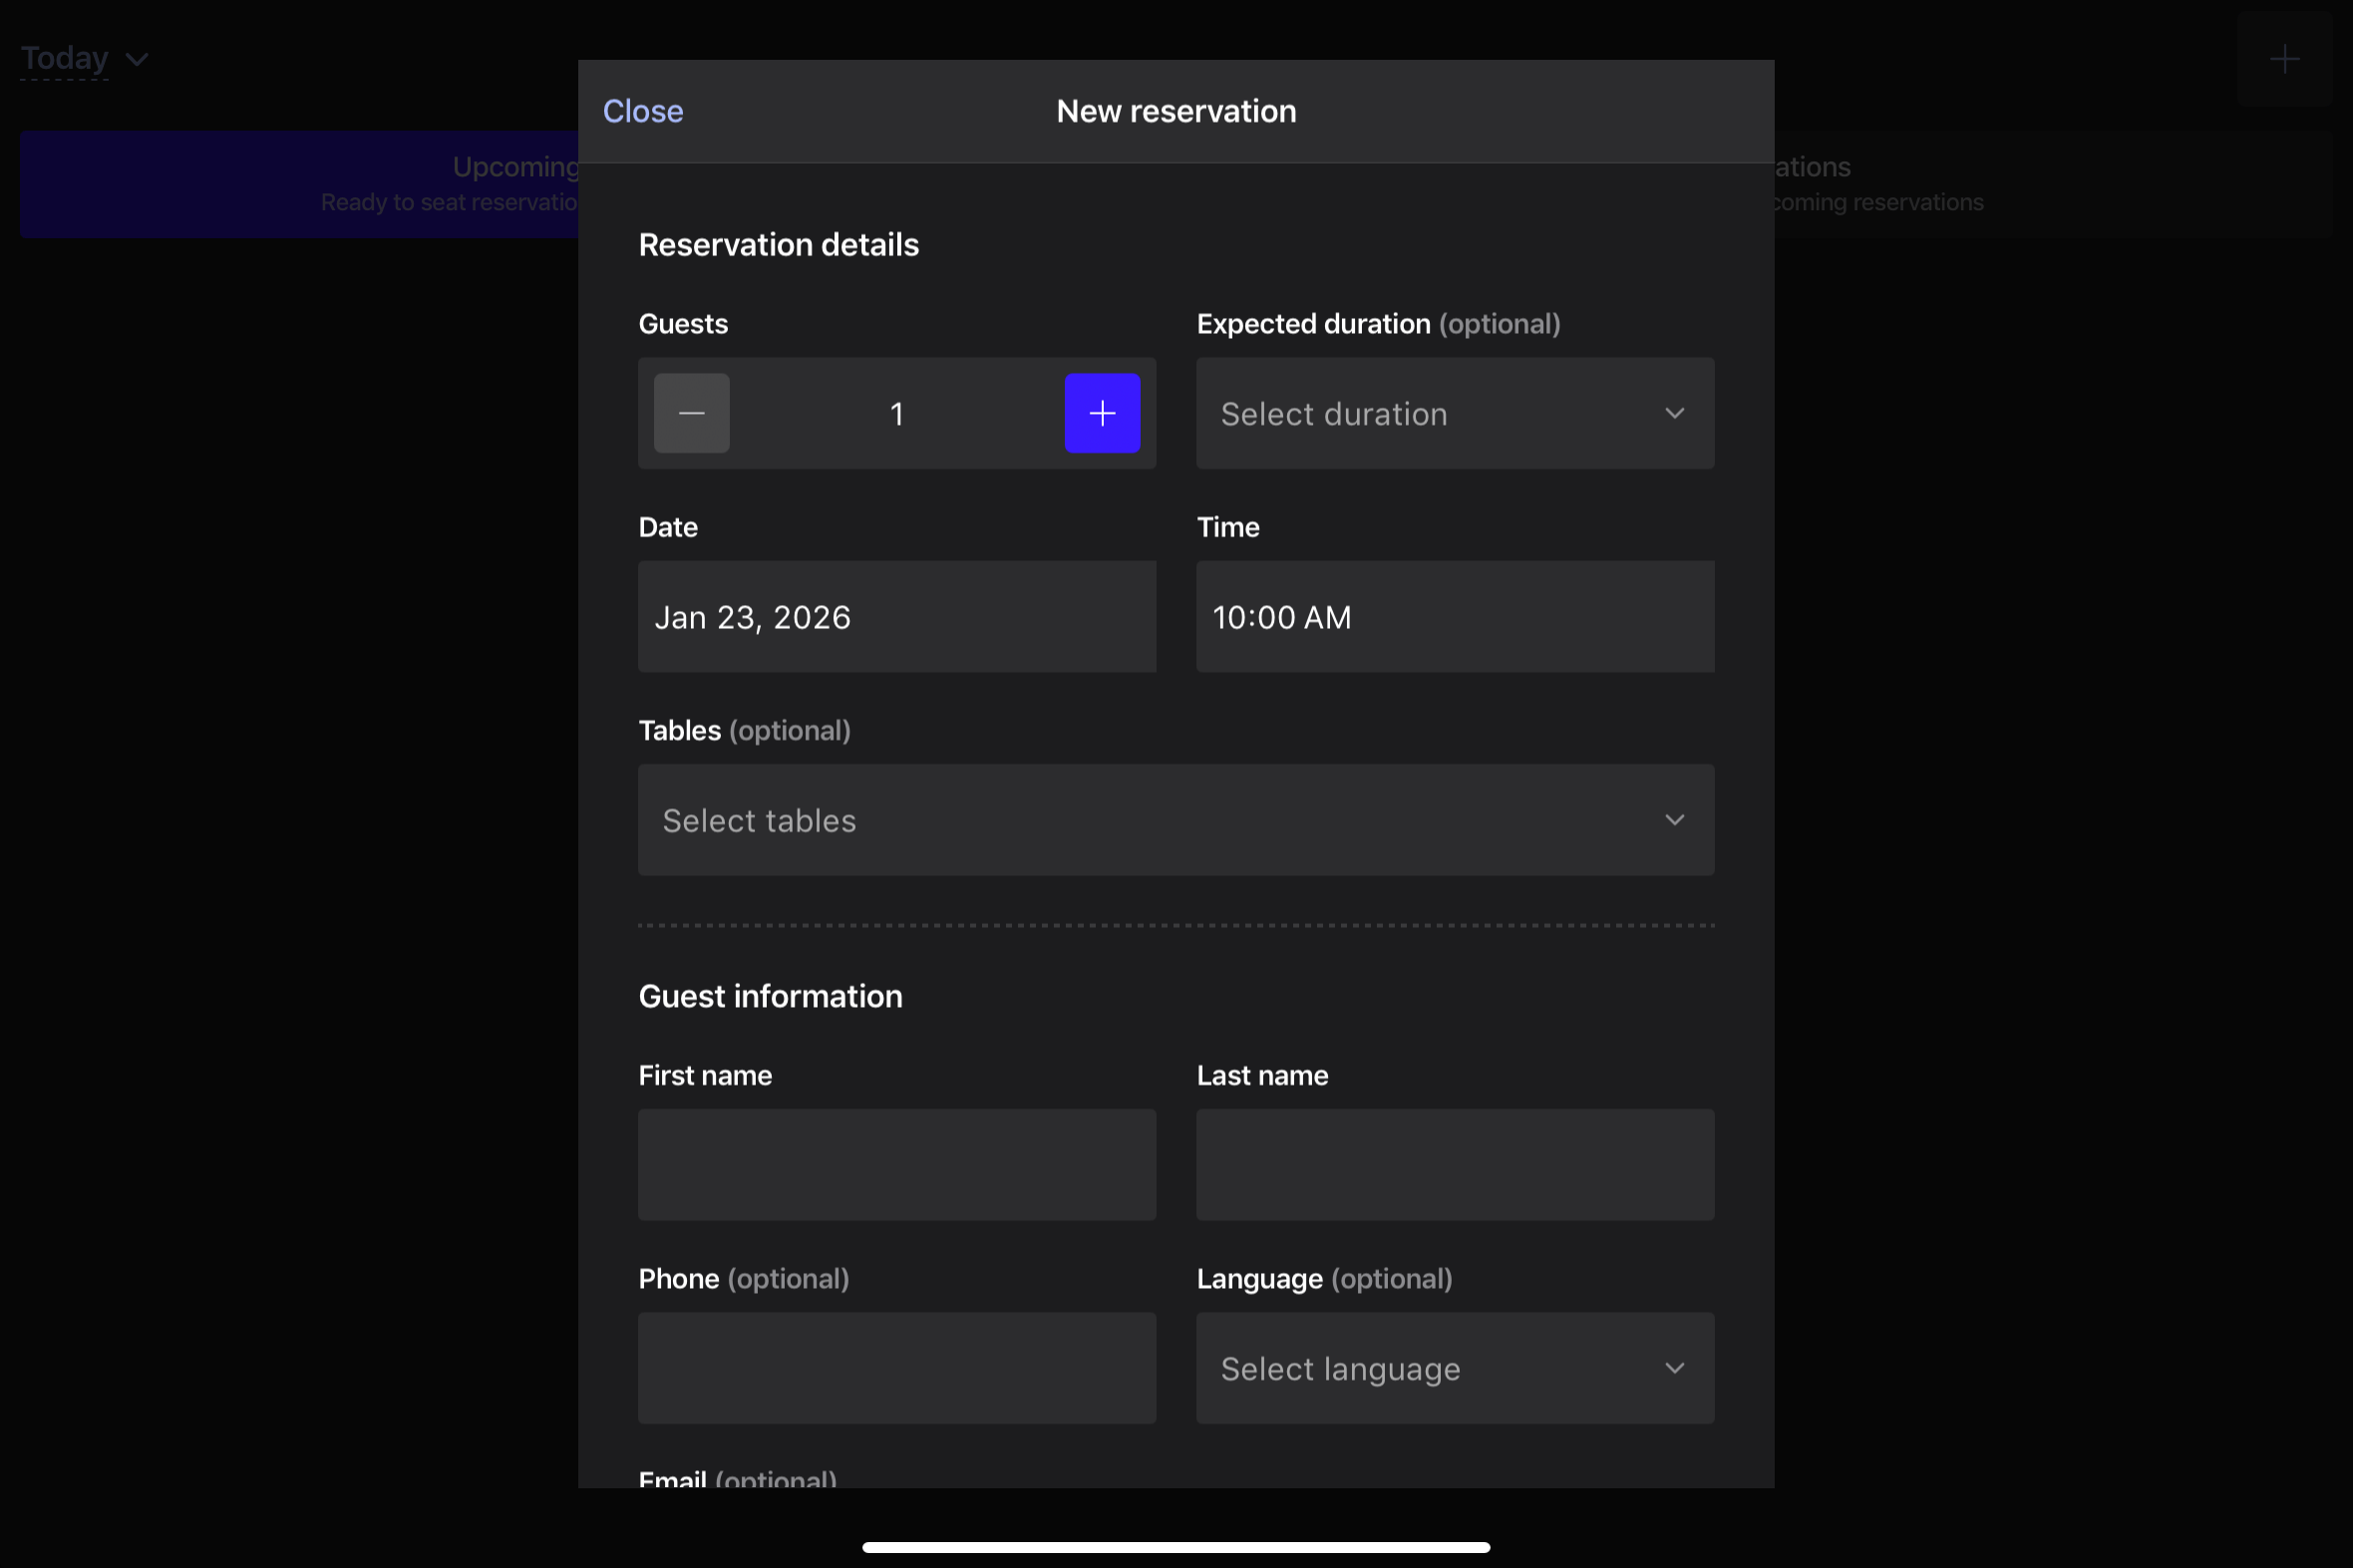Screen dimensions: 2353x1568
Task: Click the First name input field
Action: click(x=896, y=1164)
